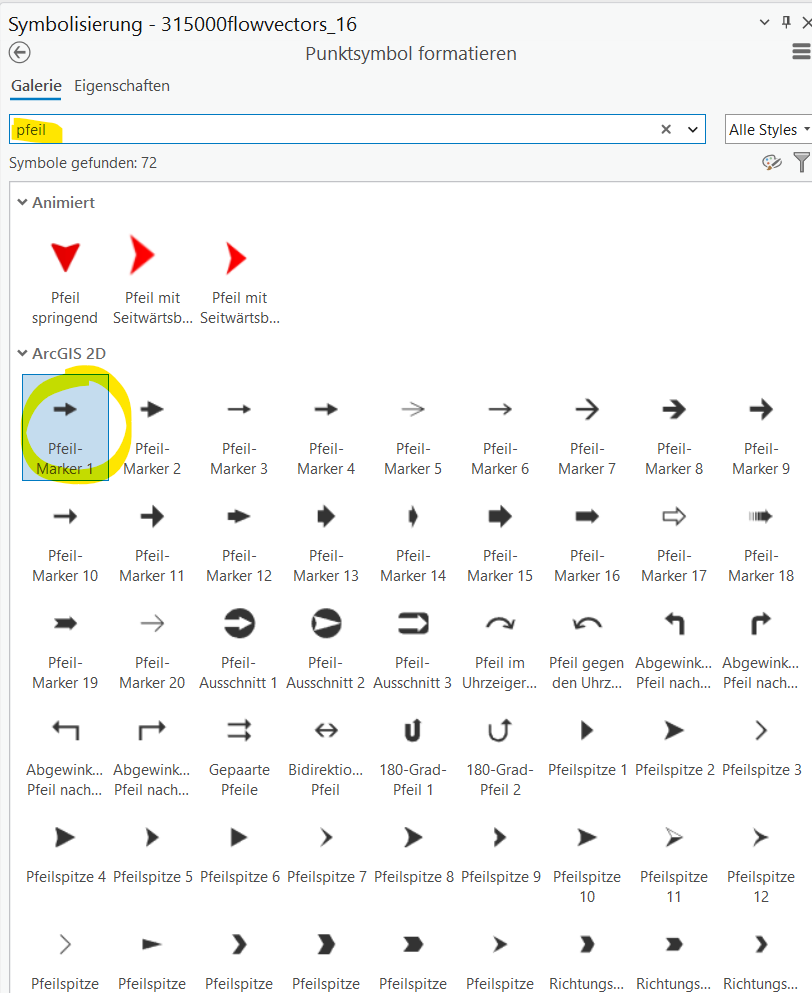Viewport: 812px width, 993px height.
Task: Select the Pfeil-Marker 12 symbol
Action: 239,535
